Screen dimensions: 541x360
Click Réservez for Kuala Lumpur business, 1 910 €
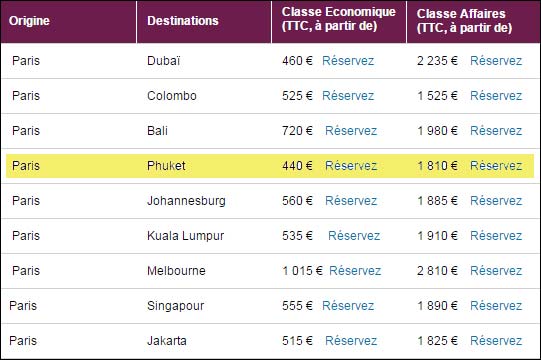coord(496,236)
